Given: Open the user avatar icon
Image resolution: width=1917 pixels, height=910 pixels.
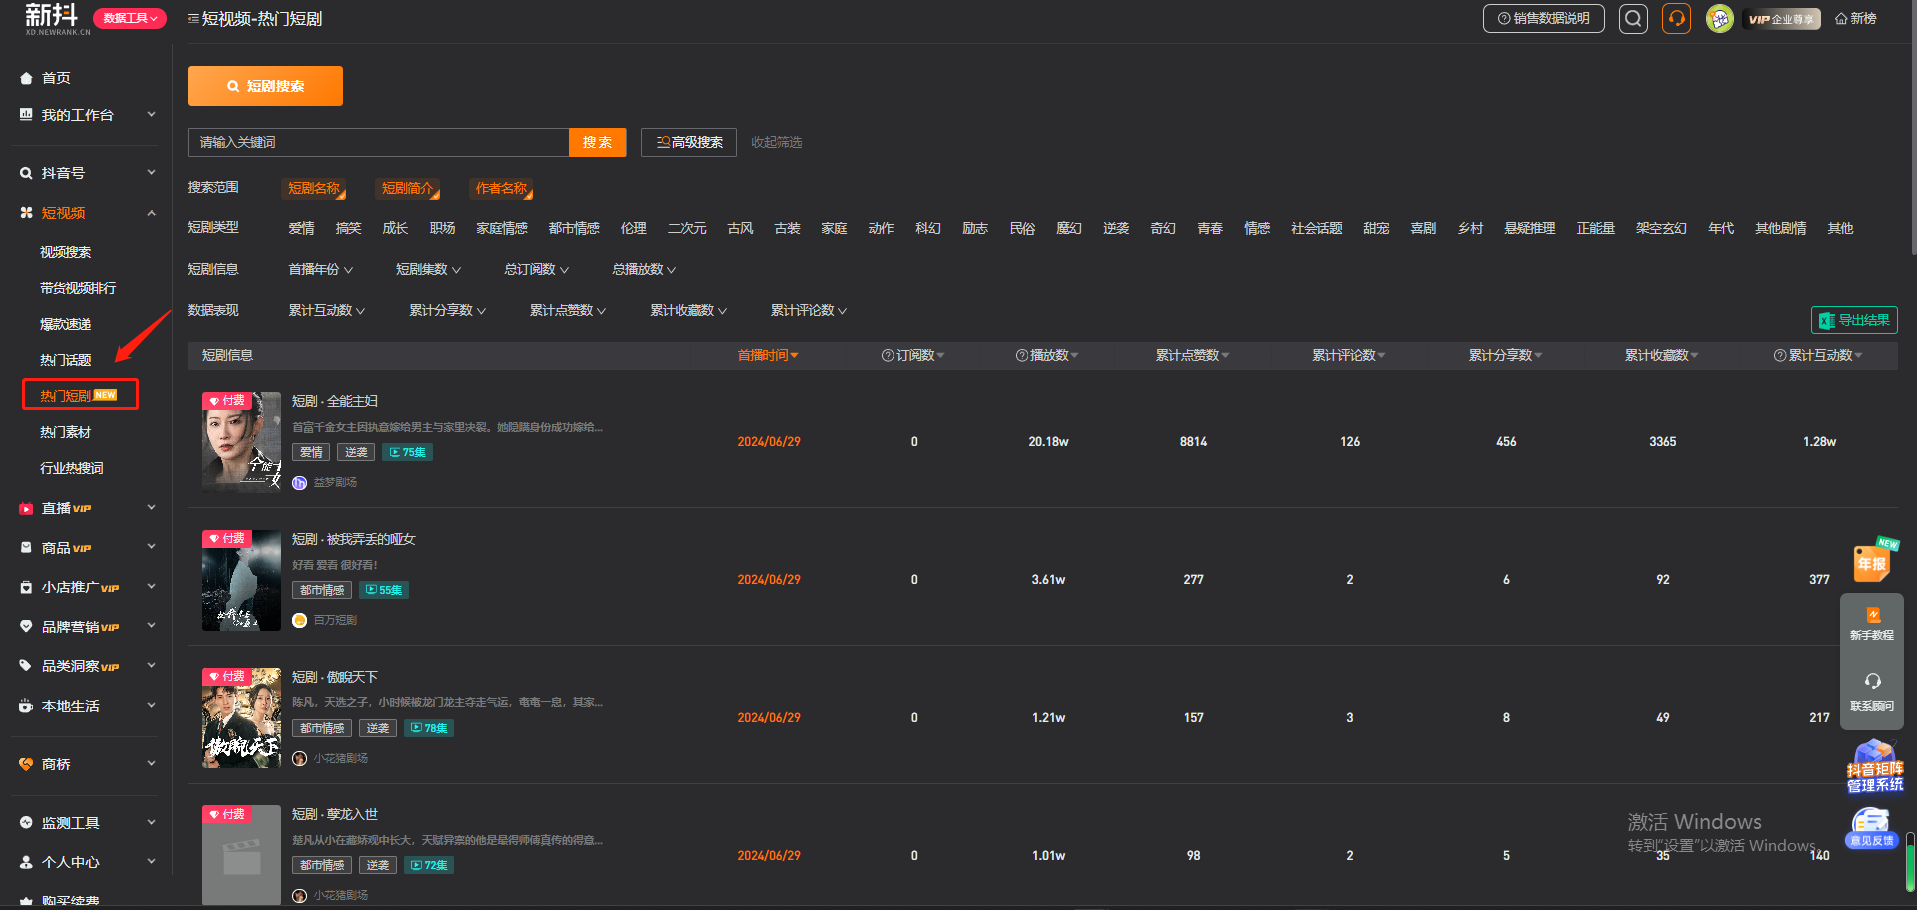Looking at the screenshot, I should click(x=1719, y=18).
